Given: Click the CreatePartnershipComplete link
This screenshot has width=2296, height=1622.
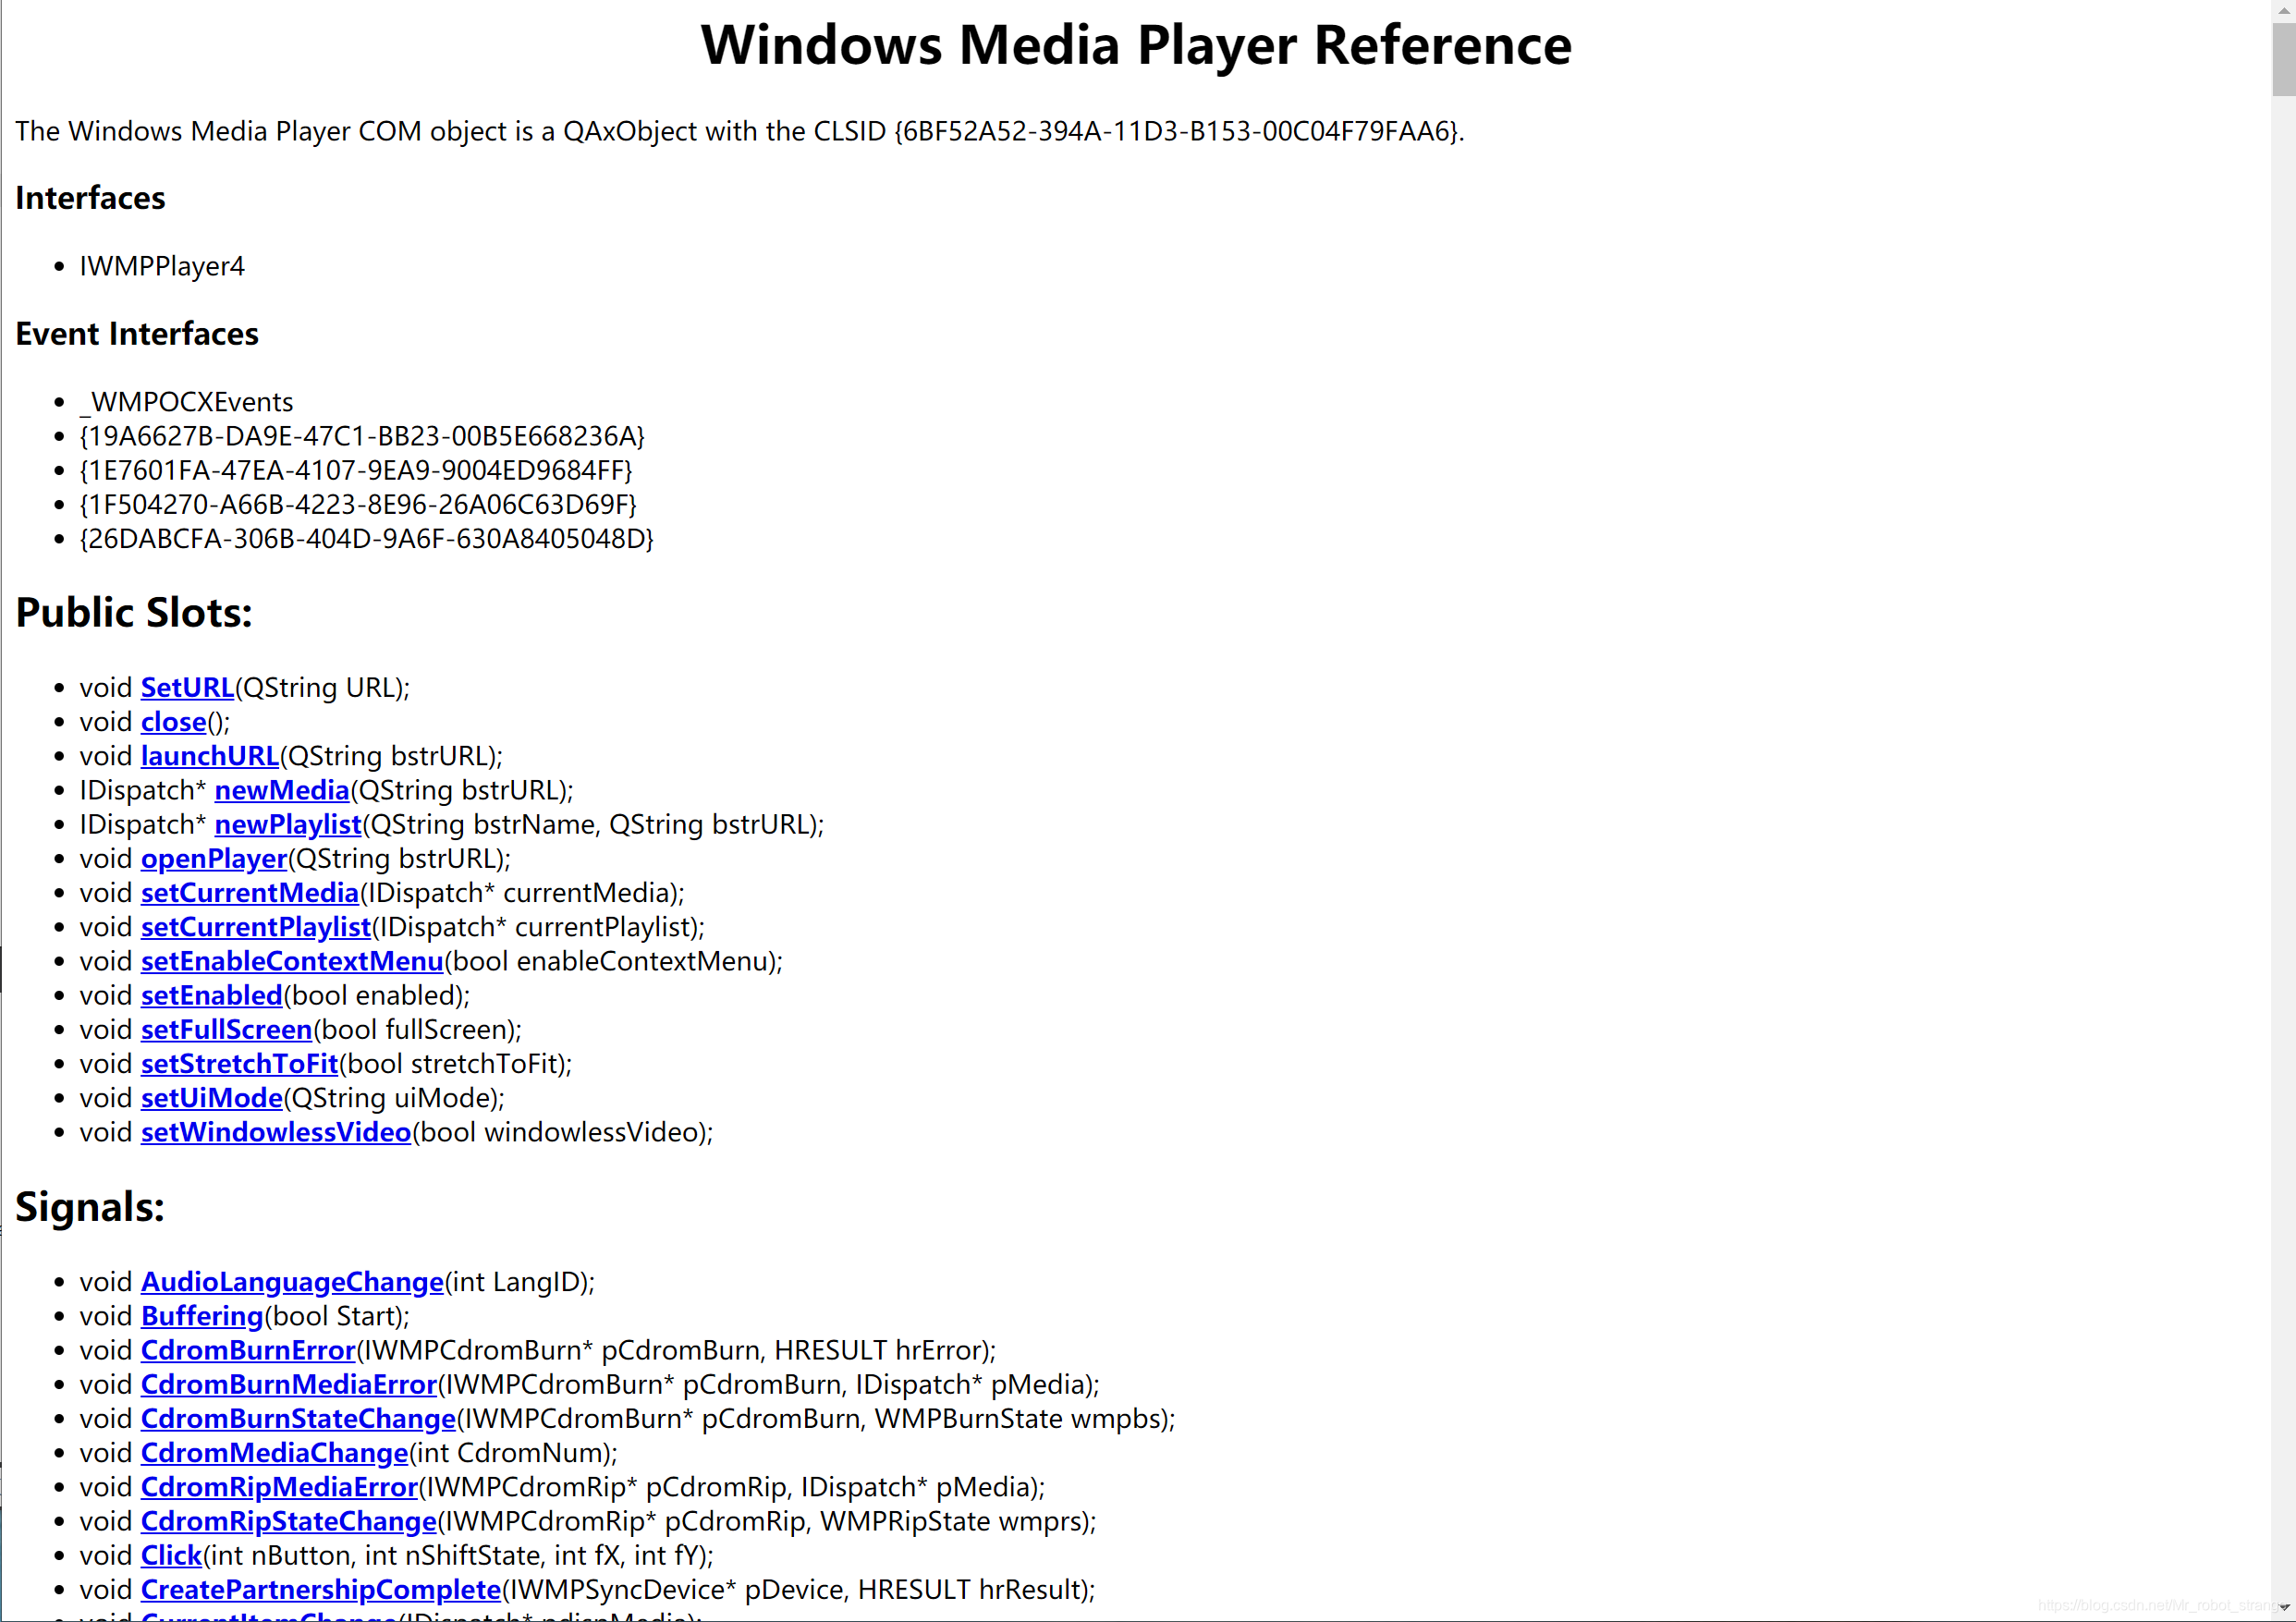Looking at the screenshot, I should pyautogui.click(x=321, y=1589).
